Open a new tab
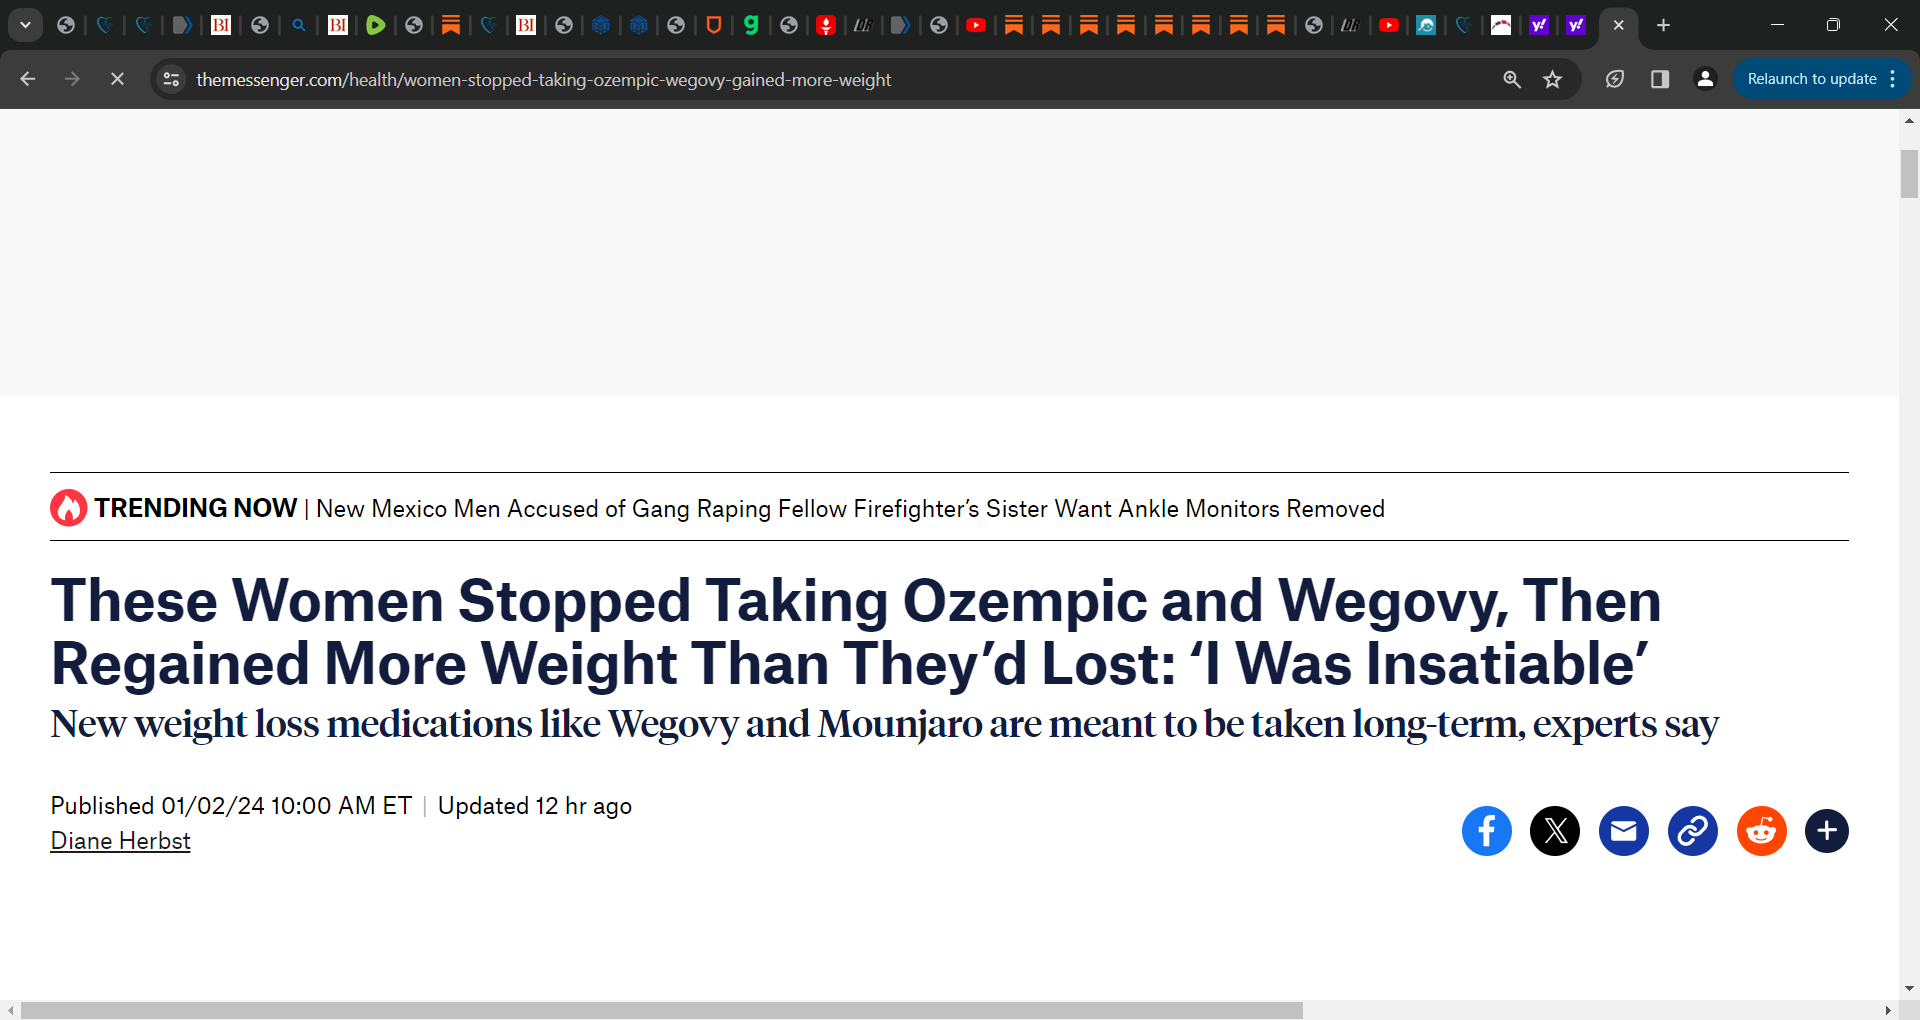The height and width of the screenshot is (1020, 1920). point(1663,25)
